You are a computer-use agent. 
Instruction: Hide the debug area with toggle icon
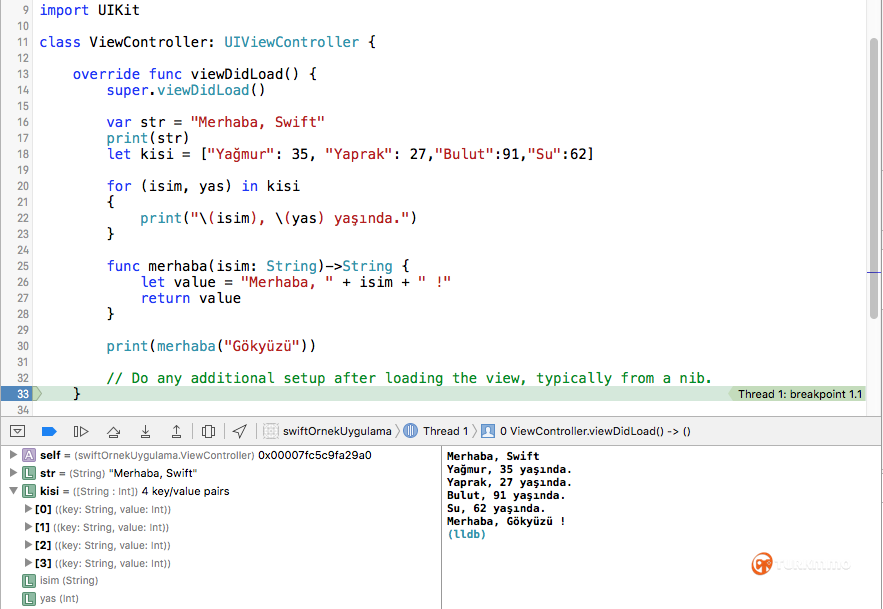click(17, 431)
